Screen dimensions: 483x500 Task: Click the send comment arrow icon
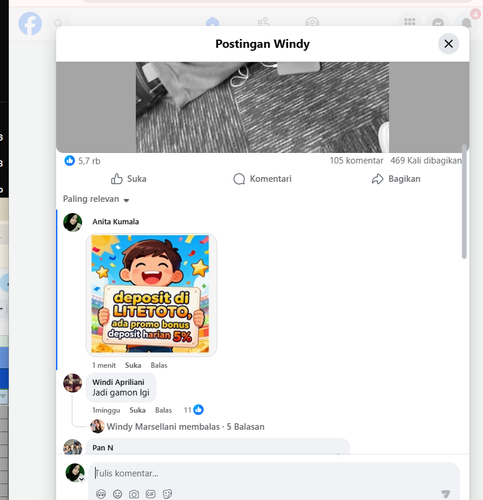coord(445,493)
